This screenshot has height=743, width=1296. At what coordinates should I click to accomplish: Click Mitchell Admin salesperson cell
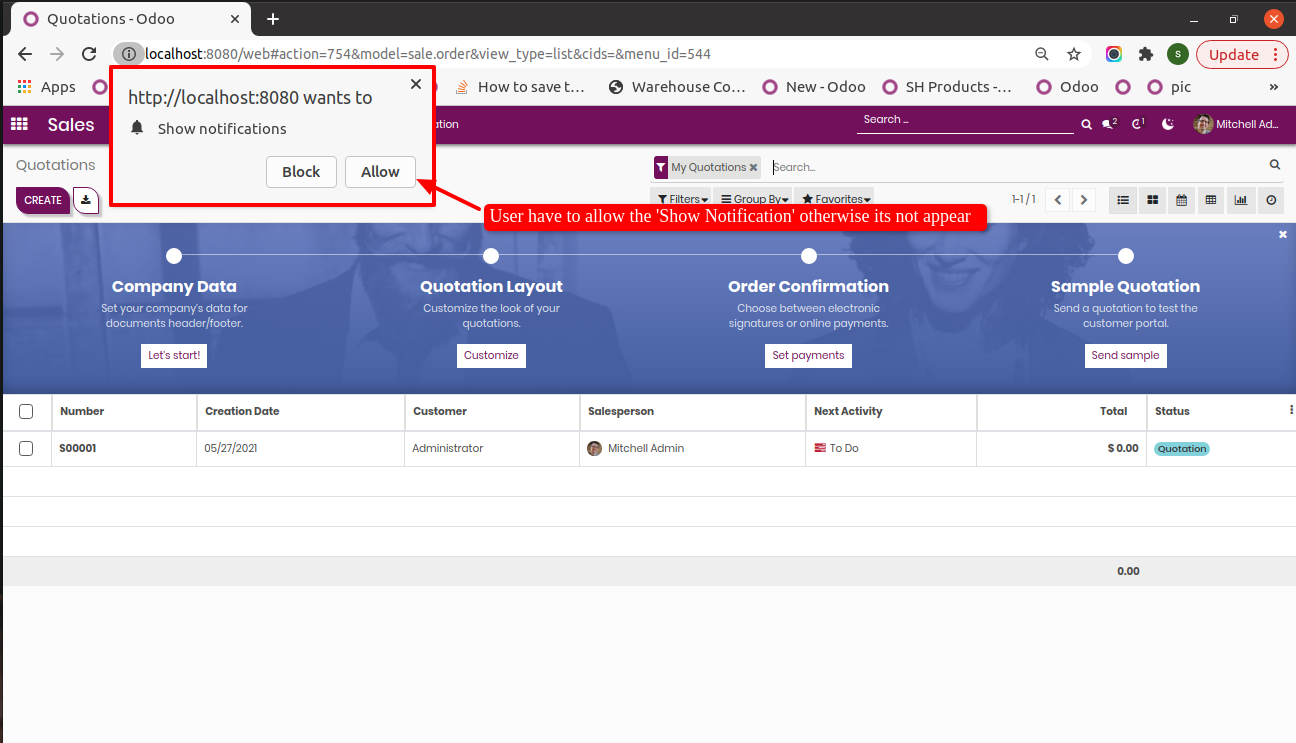point(693,448)
